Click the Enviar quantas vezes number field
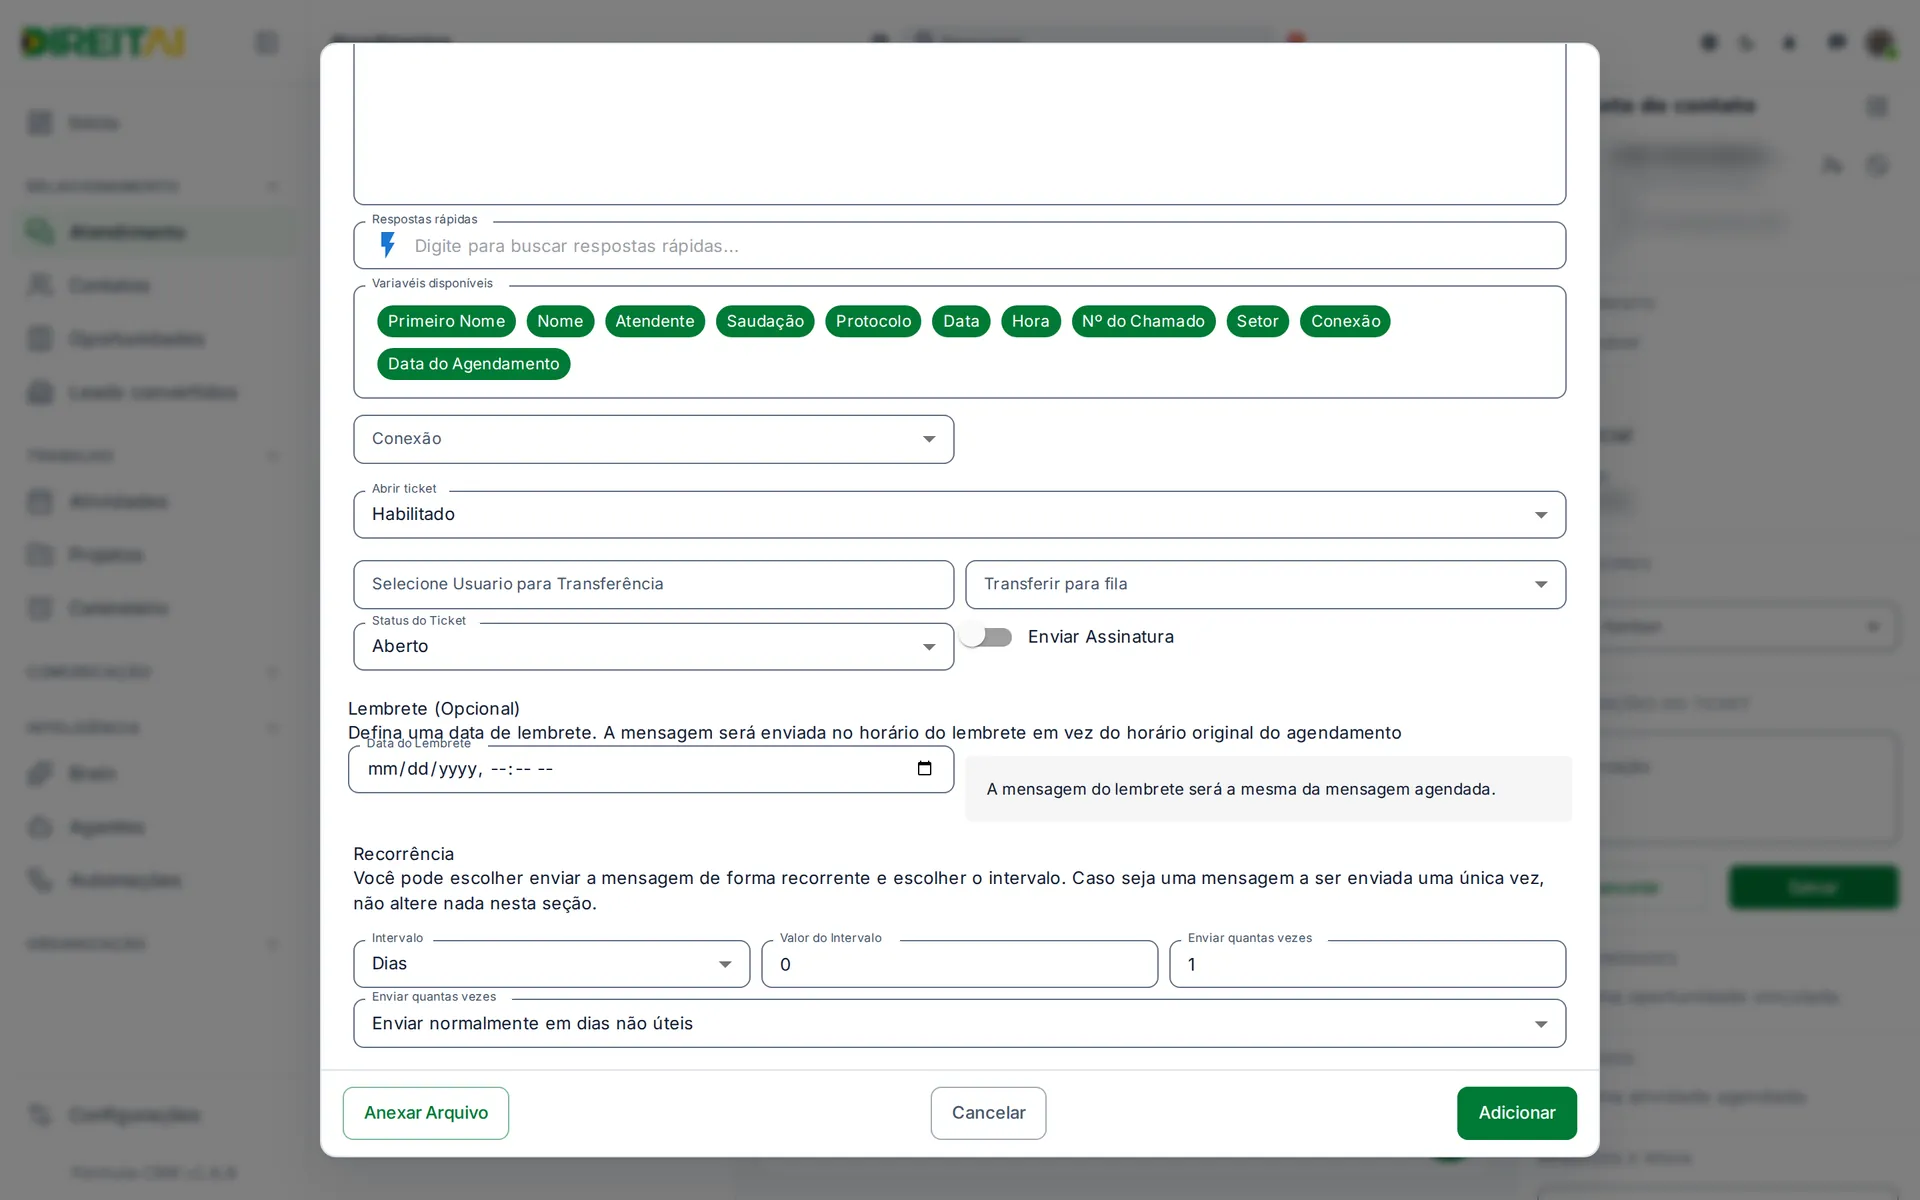The image size is (1920, 1200). point(1367,964)
